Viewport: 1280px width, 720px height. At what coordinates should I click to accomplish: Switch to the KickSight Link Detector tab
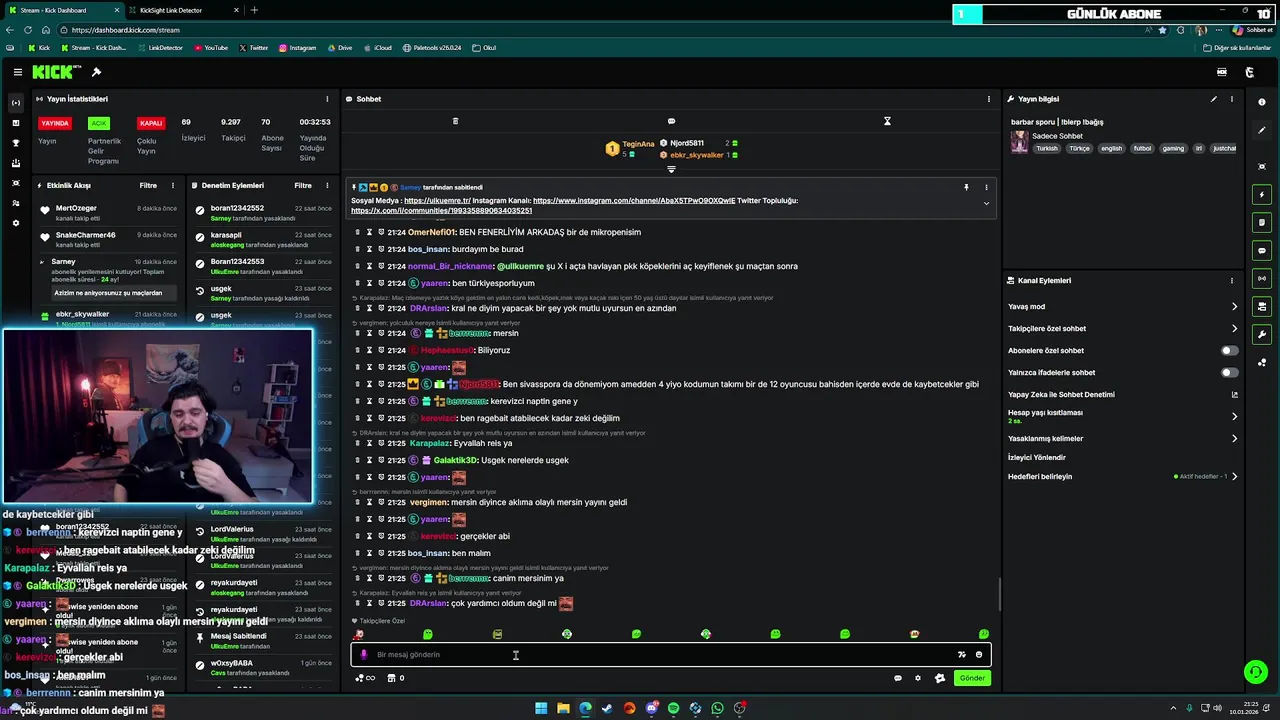coord(178,10)
